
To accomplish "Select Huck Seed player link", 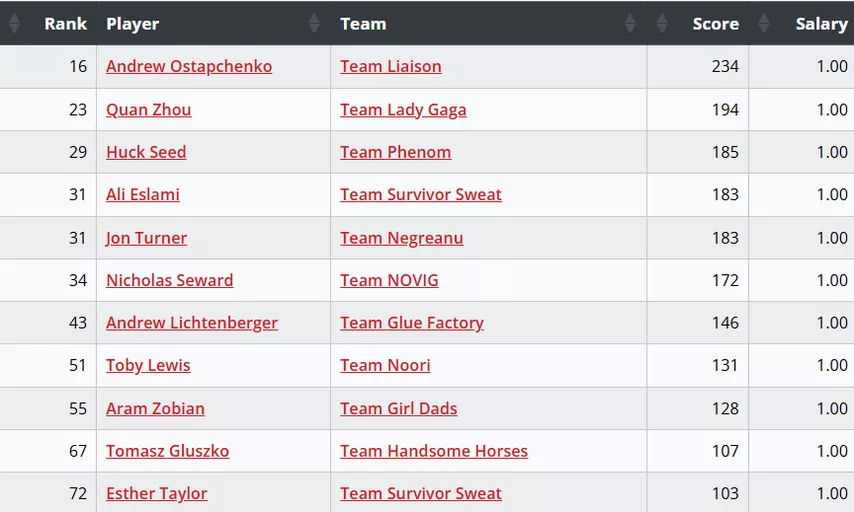I will [x=146, y=152].
